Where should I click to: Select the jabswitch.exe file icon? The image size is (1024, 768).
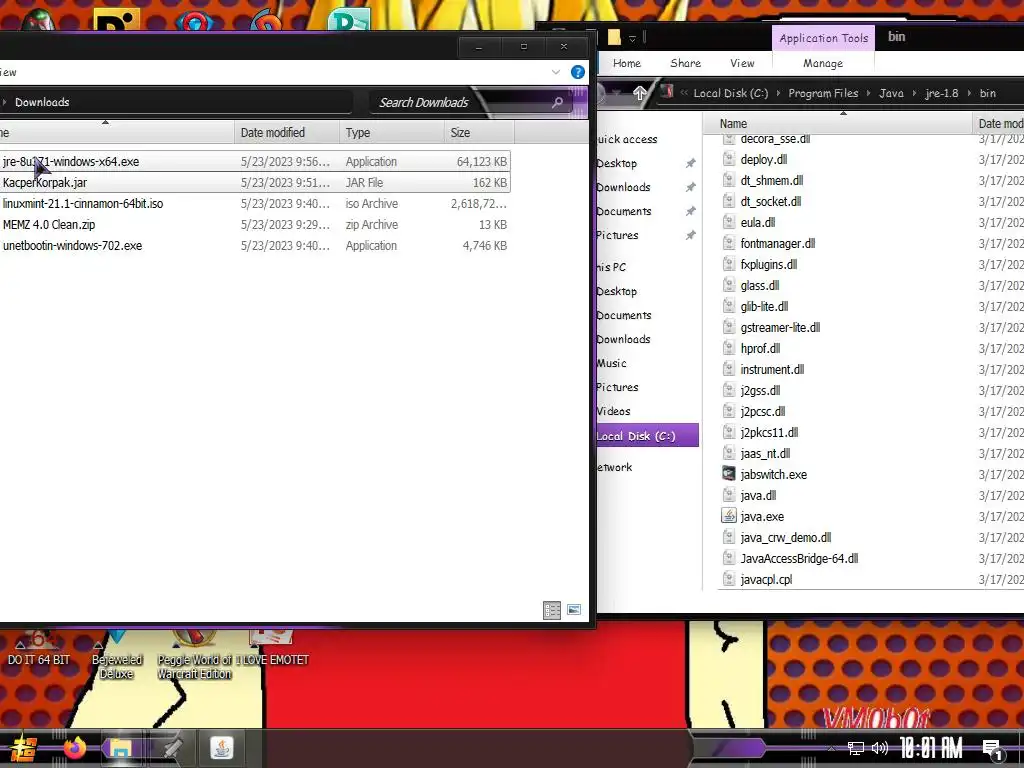pos(729,474)
